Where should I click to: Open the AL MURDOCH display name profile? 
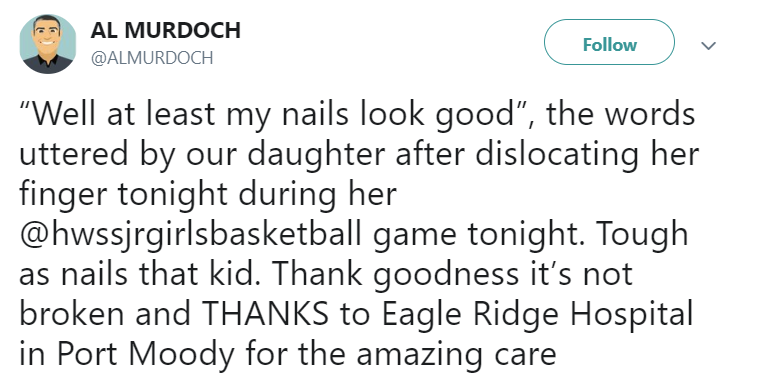pyautogui.click(x=165, y=30)
